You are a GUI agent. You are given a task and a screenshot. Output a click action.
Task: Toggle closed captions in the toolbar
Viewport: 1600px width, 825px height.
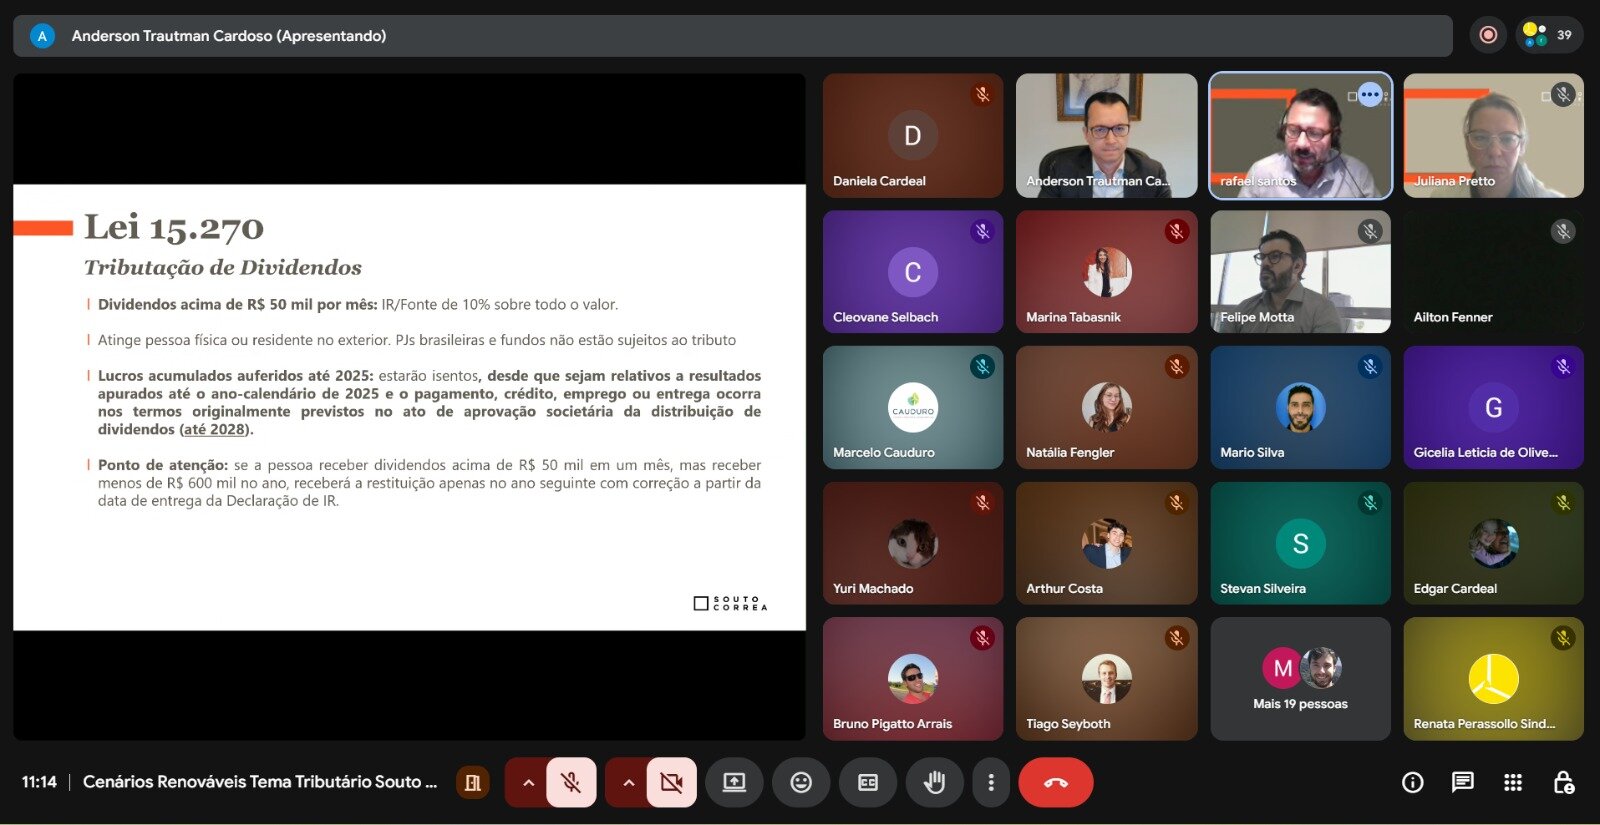(868, 782)
